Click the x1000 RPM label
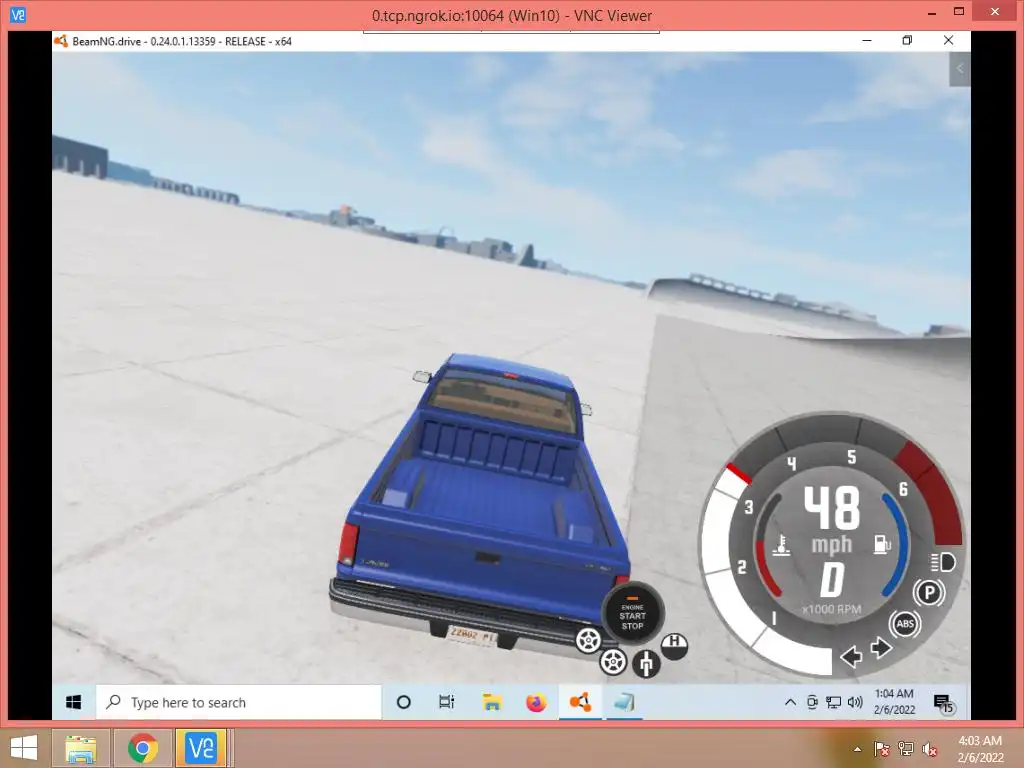This screenshot has width=1024, height=768. (831, 609)
